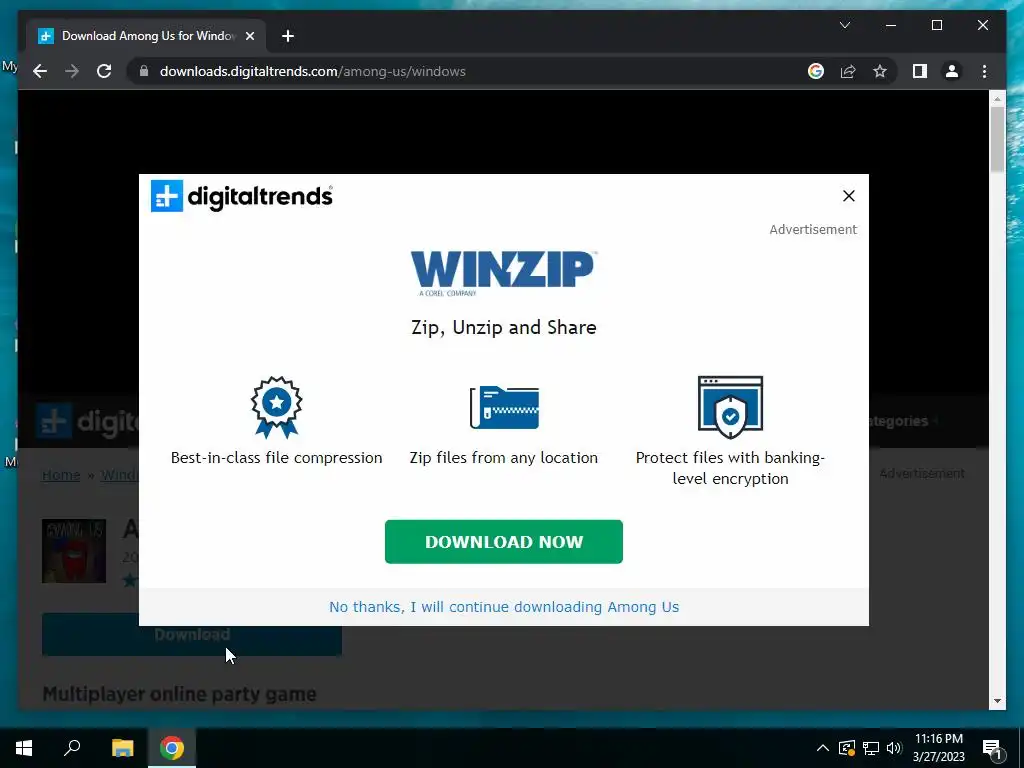The width and height of the screenshot is (1024, 768).
Task: Click the scrollbar down arrow
Action: point(997,701)
